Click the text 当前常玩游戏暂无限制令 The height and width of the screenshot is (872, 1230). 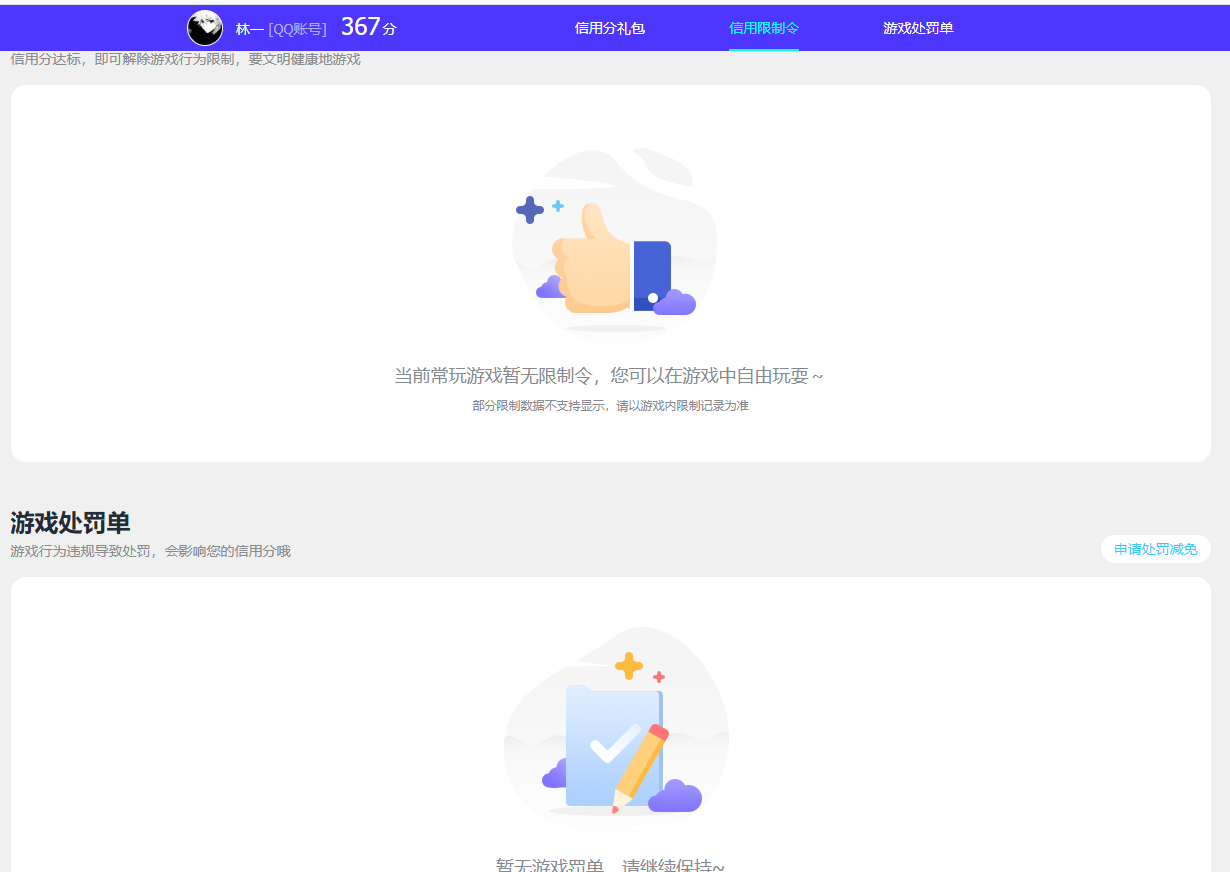tap(495, 376)
